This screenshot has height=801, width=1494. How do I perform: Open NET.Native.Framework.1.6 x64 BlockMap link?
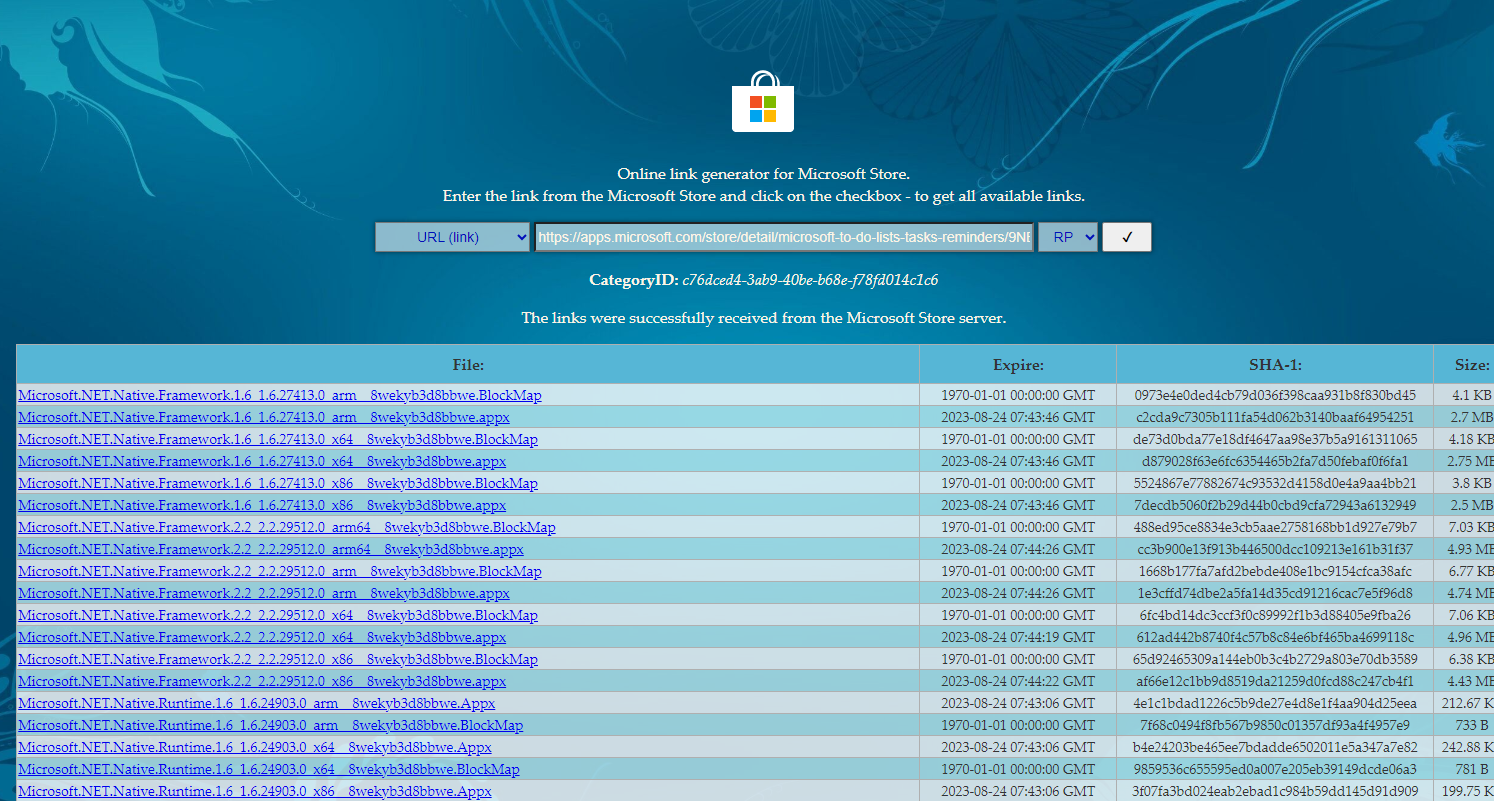point(277,439)
